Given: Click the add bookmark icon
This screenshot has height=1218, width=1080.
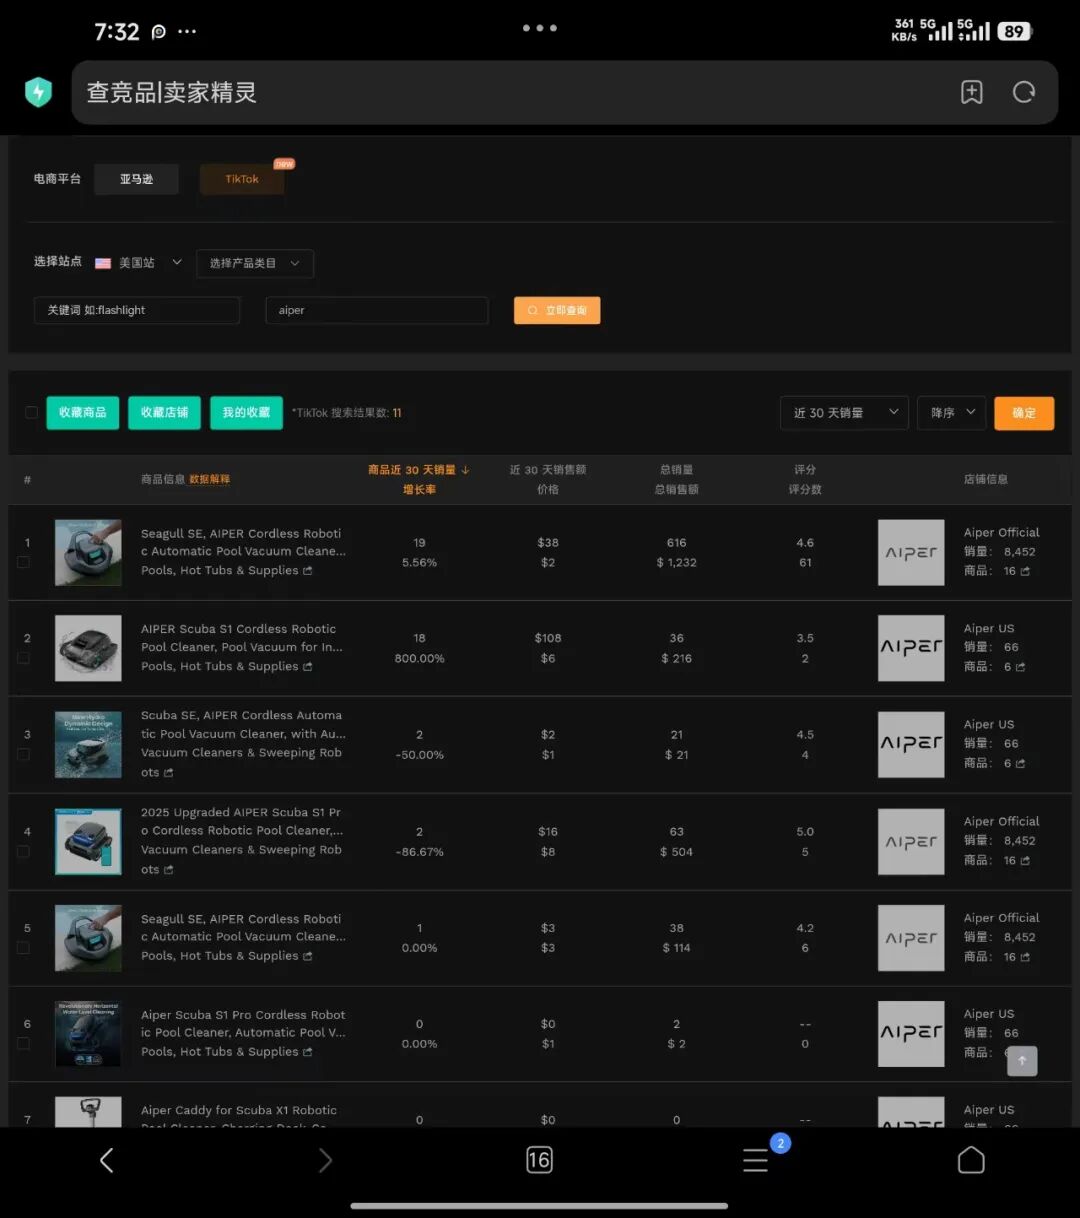Looking at the screenshot, I should pyautogui.click(x=971, y=92).
